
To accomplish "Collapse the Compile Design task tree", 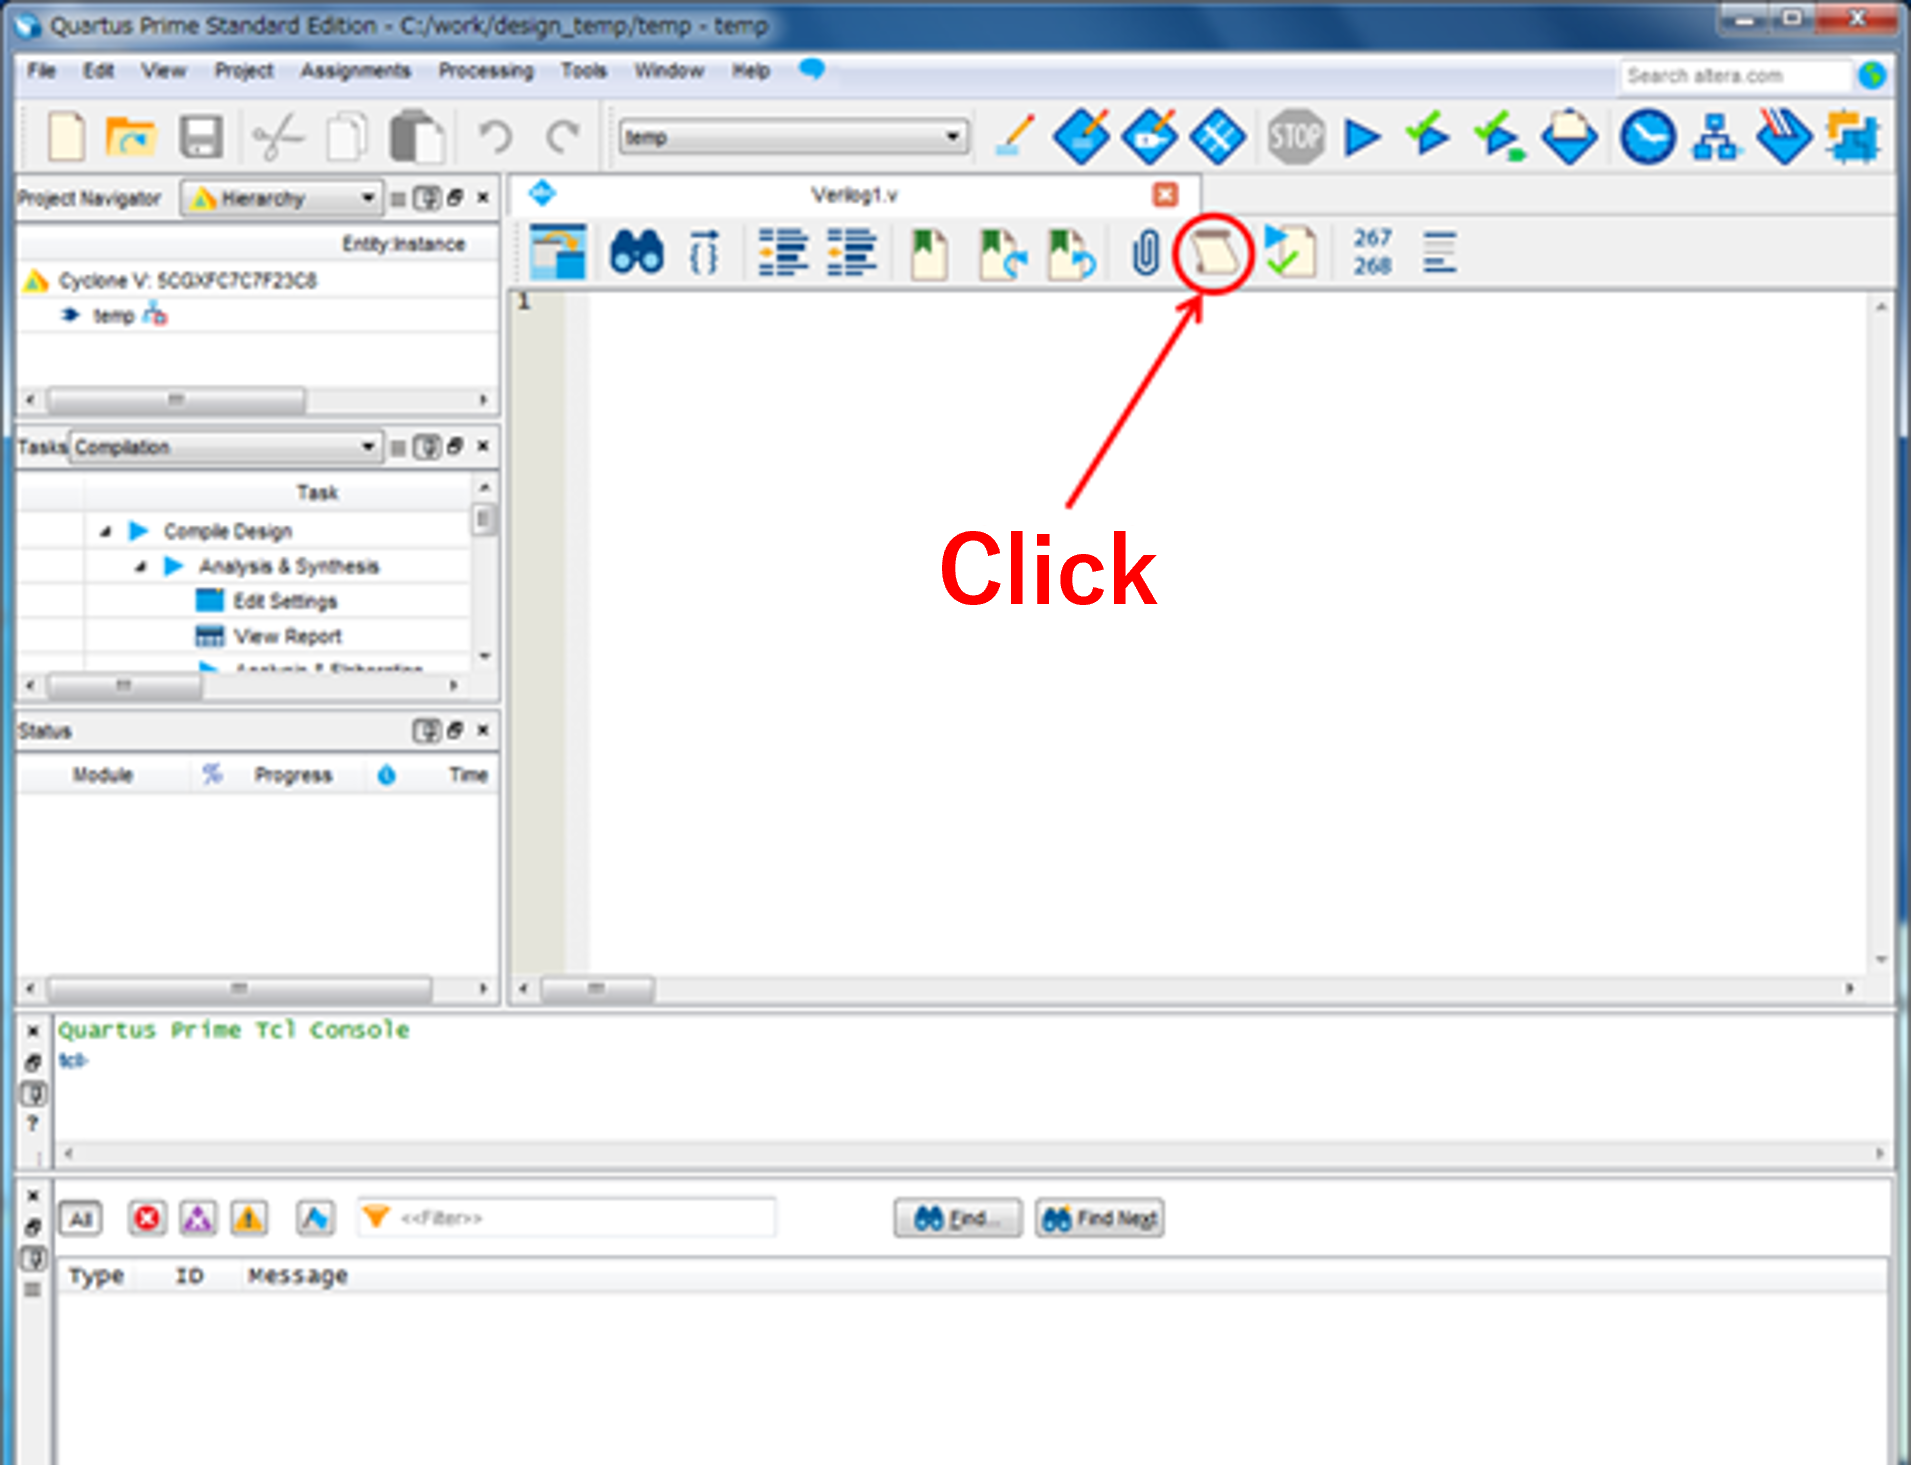I will [x=106, y=531].
